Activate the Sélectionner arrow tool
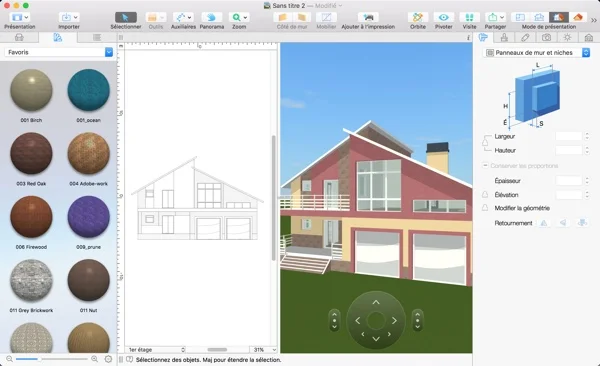600x366 pixels. click(126, 17)
